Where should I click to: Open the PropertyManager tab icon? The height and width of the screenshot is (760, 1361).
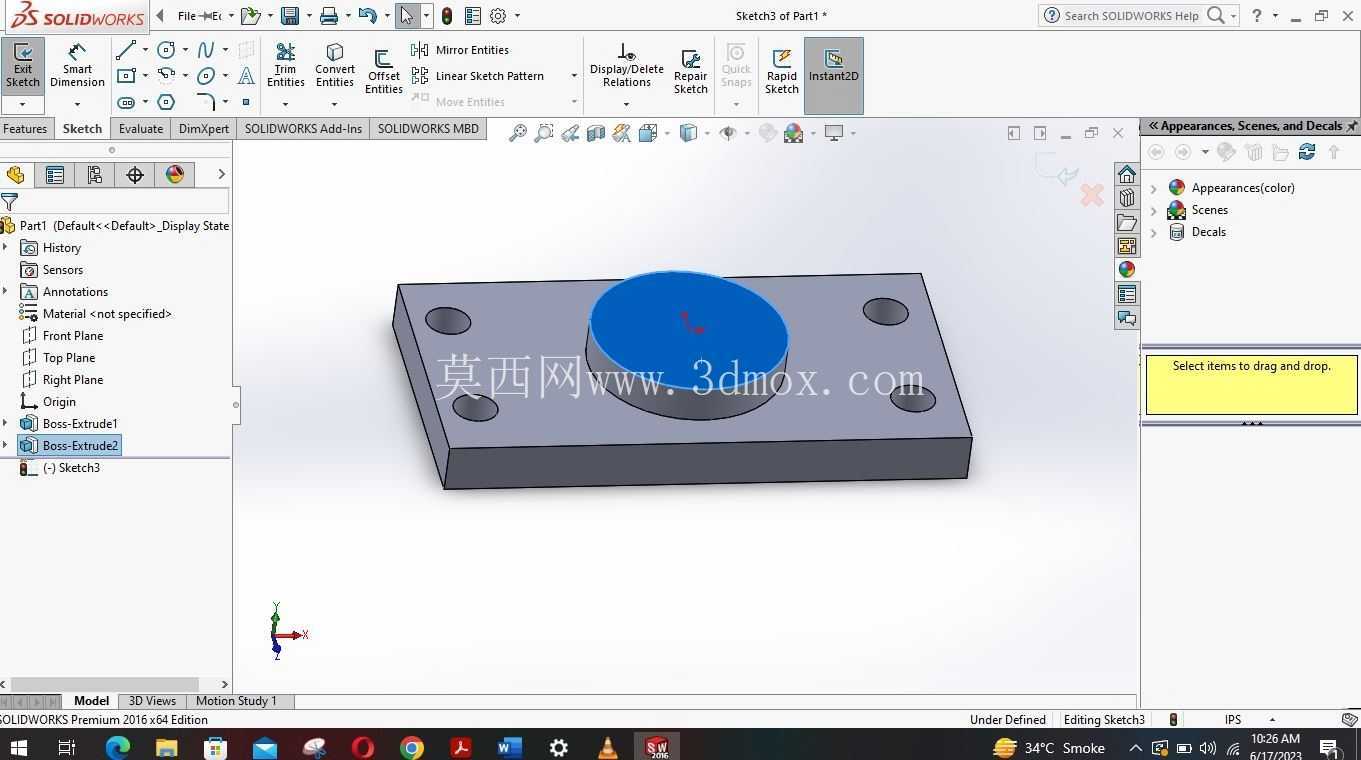(x=55, y=175)
